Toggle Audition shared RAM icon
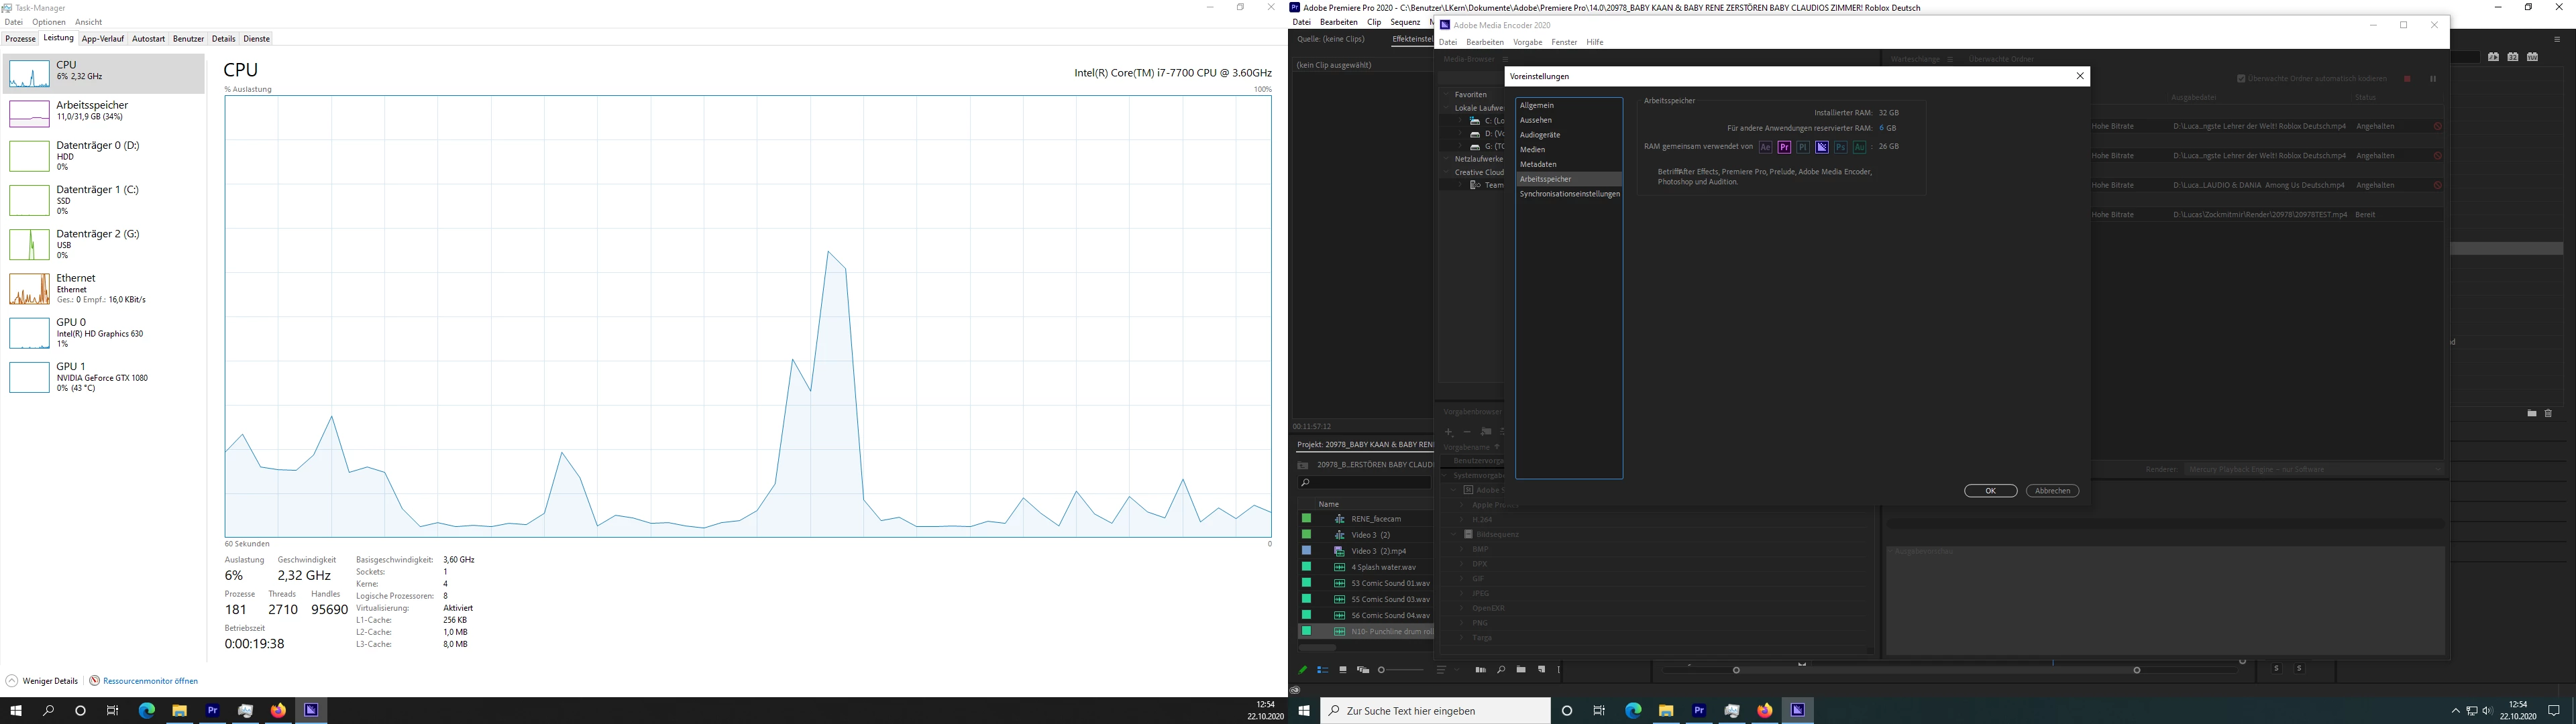Image resolution: width=2576 pixels, height=724 pixels. pos(1859,147)
